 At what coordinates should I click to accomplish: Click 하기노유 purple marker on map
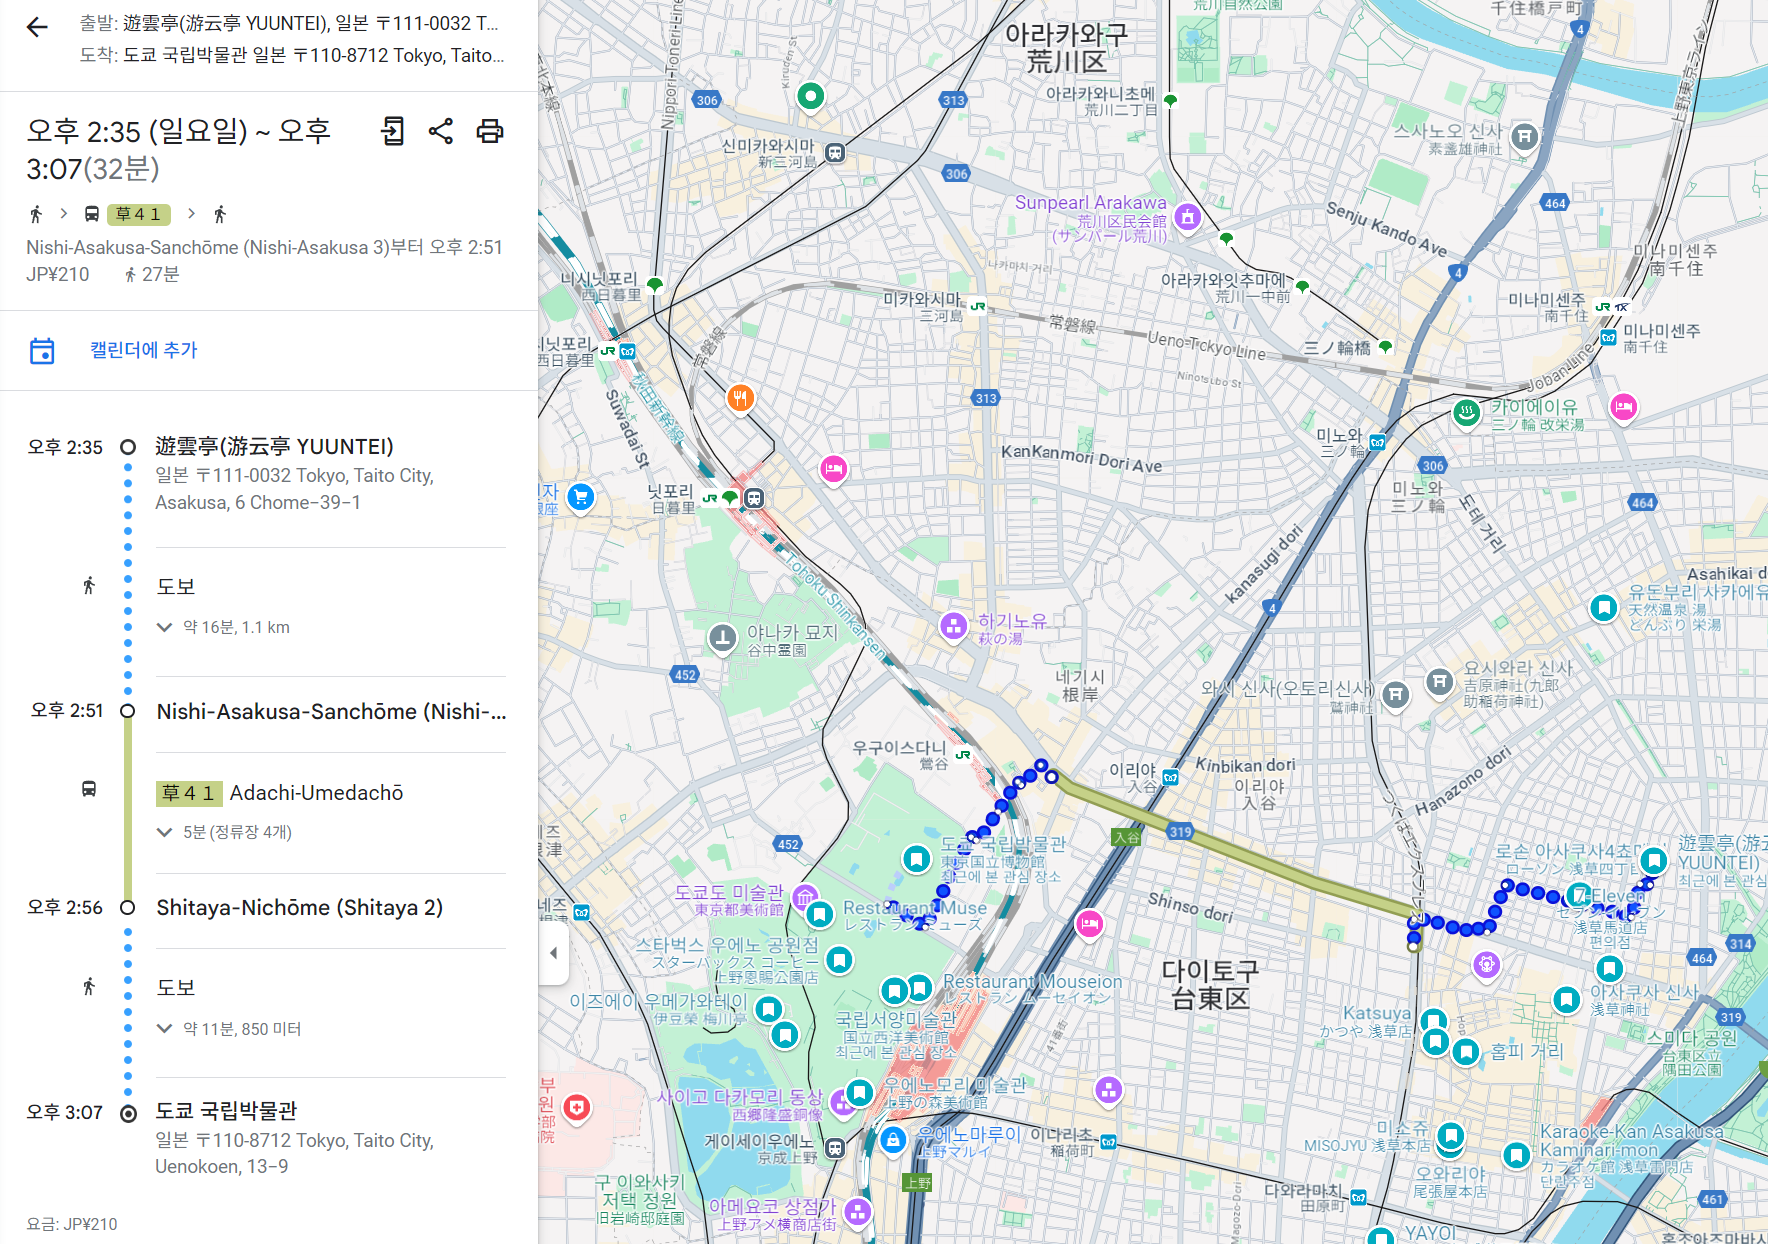point(954,626)
